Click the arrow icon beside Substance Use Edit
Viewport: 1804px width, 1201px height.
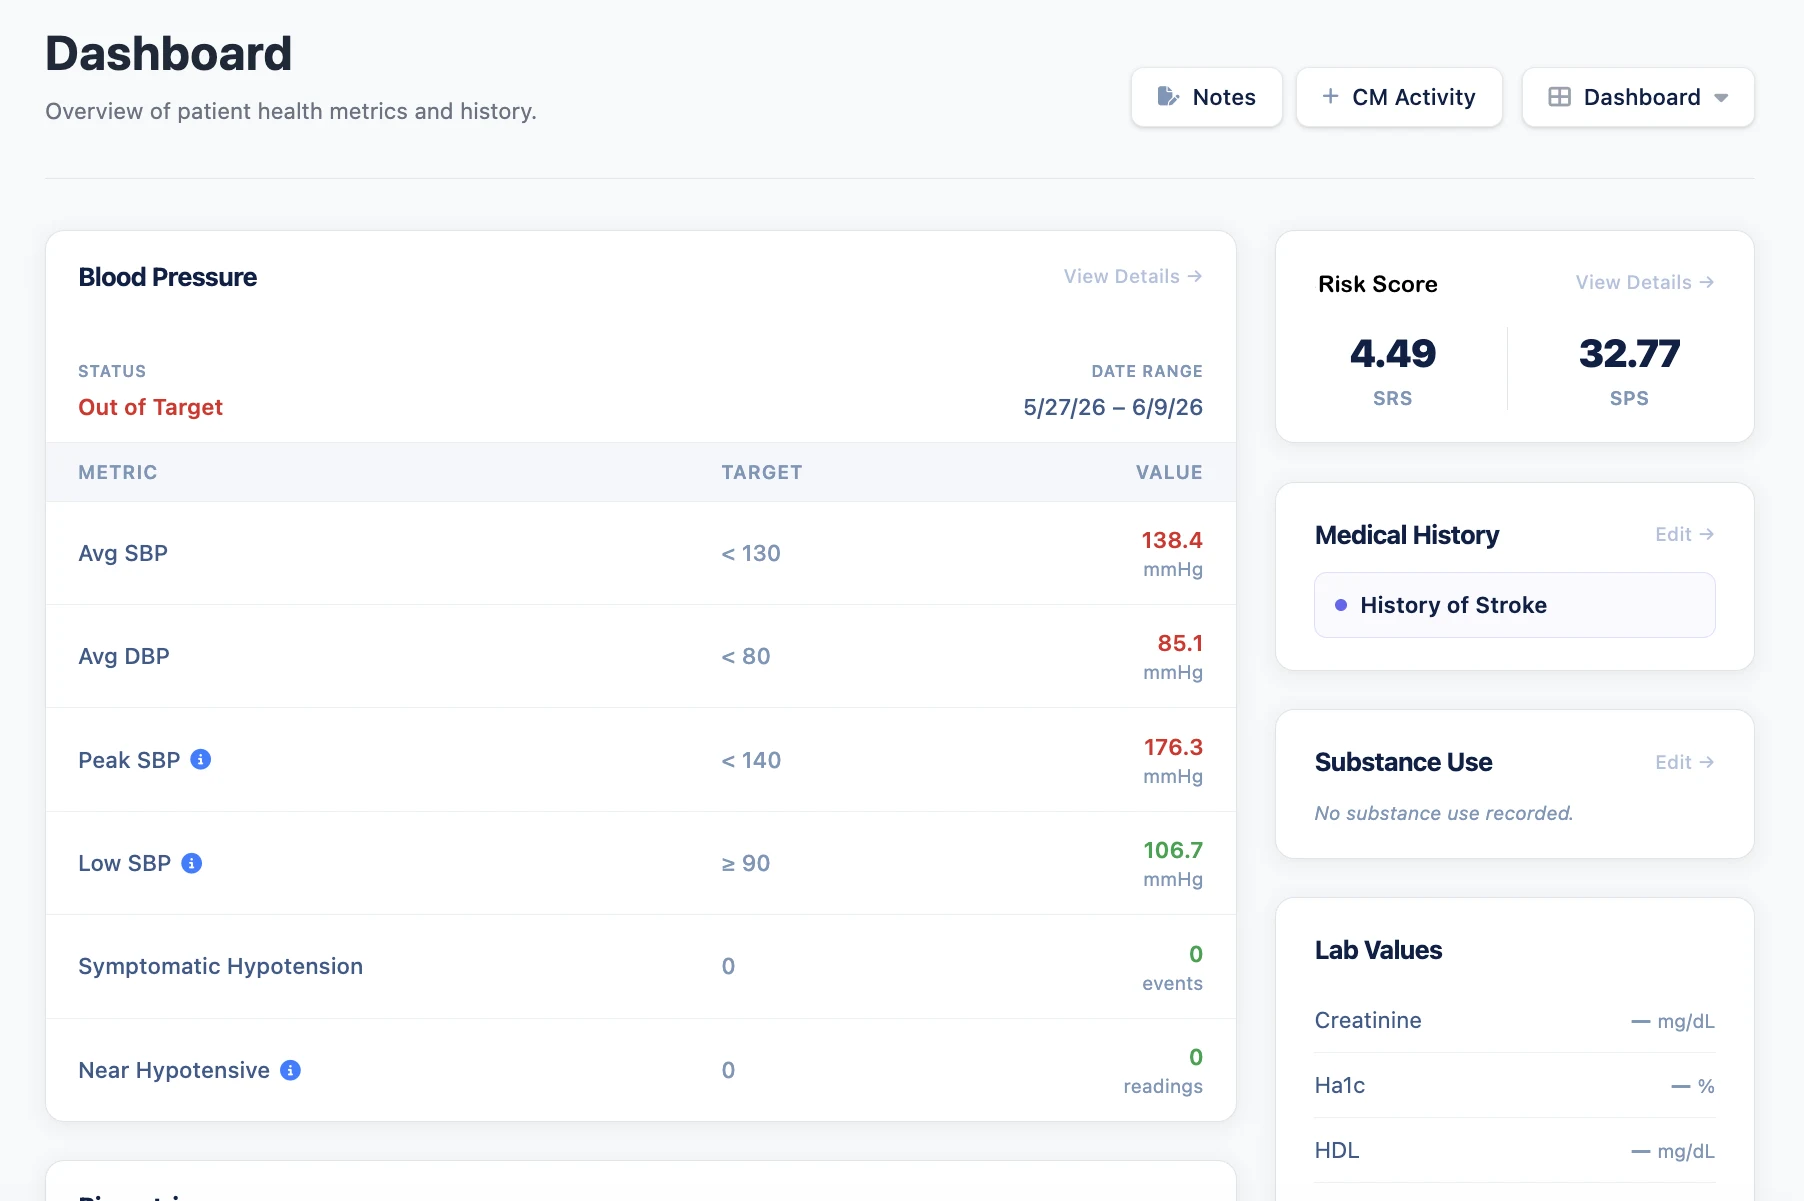coord(1707,762)
